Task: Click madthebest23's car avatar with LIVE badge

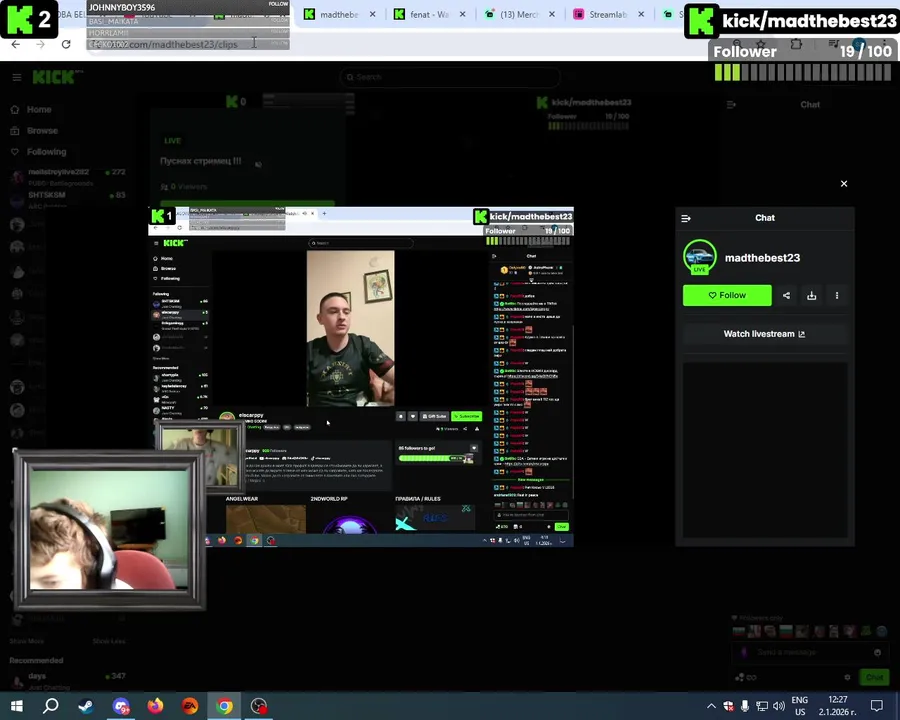Action: [x=700, y=257]
